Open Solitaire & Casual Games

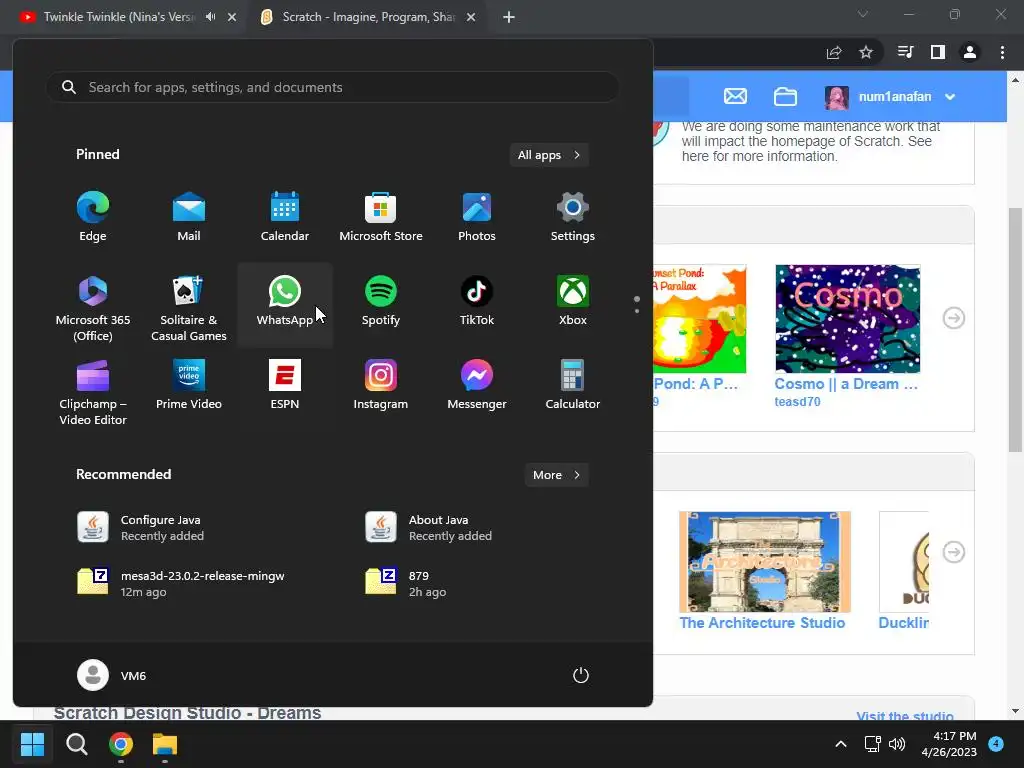pyautogui.click(x=189, y=308)
